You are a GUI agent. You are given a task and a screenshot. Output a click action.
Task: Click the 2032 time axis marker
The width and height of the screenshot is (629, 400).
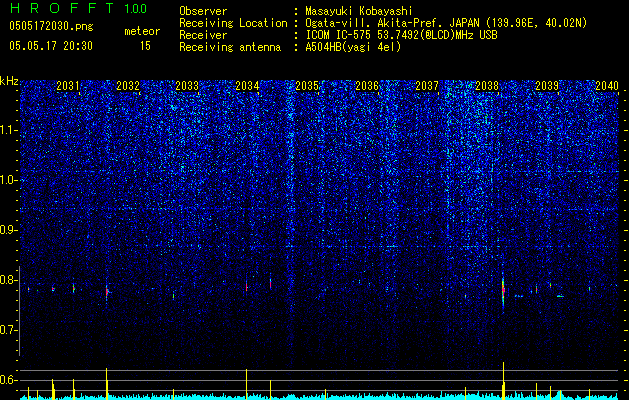128,85
